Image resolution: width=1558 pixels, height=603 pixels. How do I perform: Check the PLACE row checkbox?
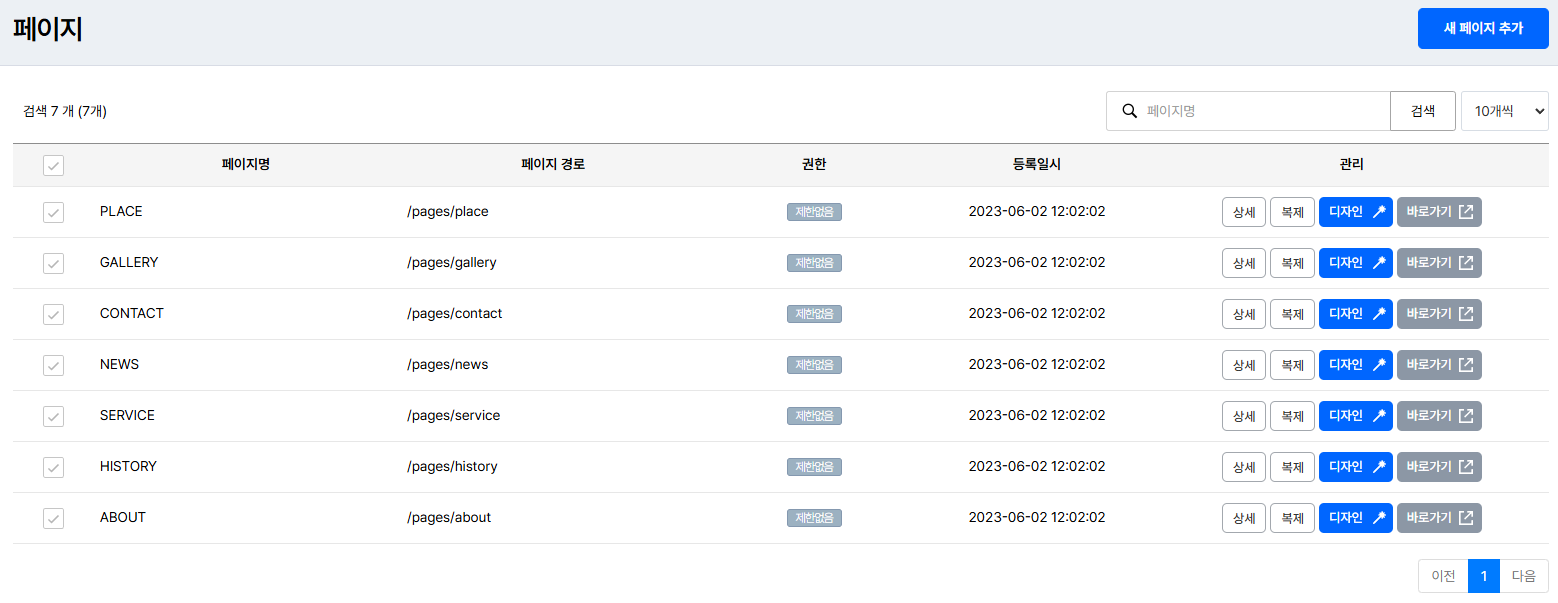53,212
